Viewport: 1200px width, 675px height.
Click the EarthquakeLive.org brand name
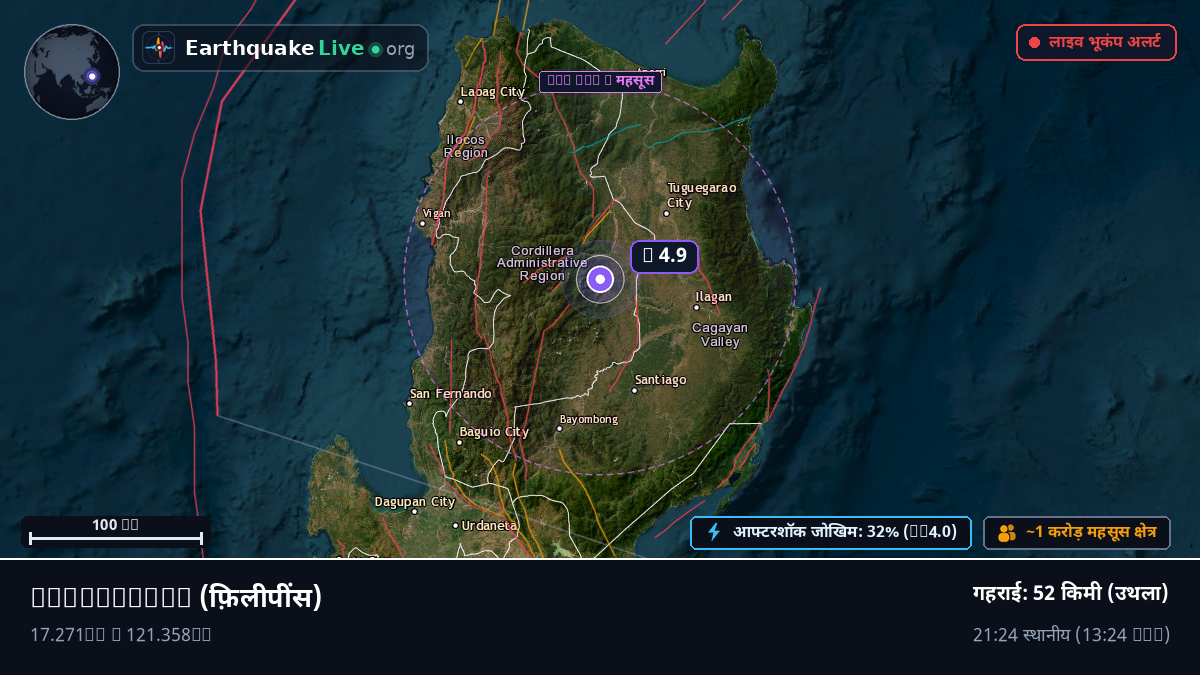tap(300, 48)
